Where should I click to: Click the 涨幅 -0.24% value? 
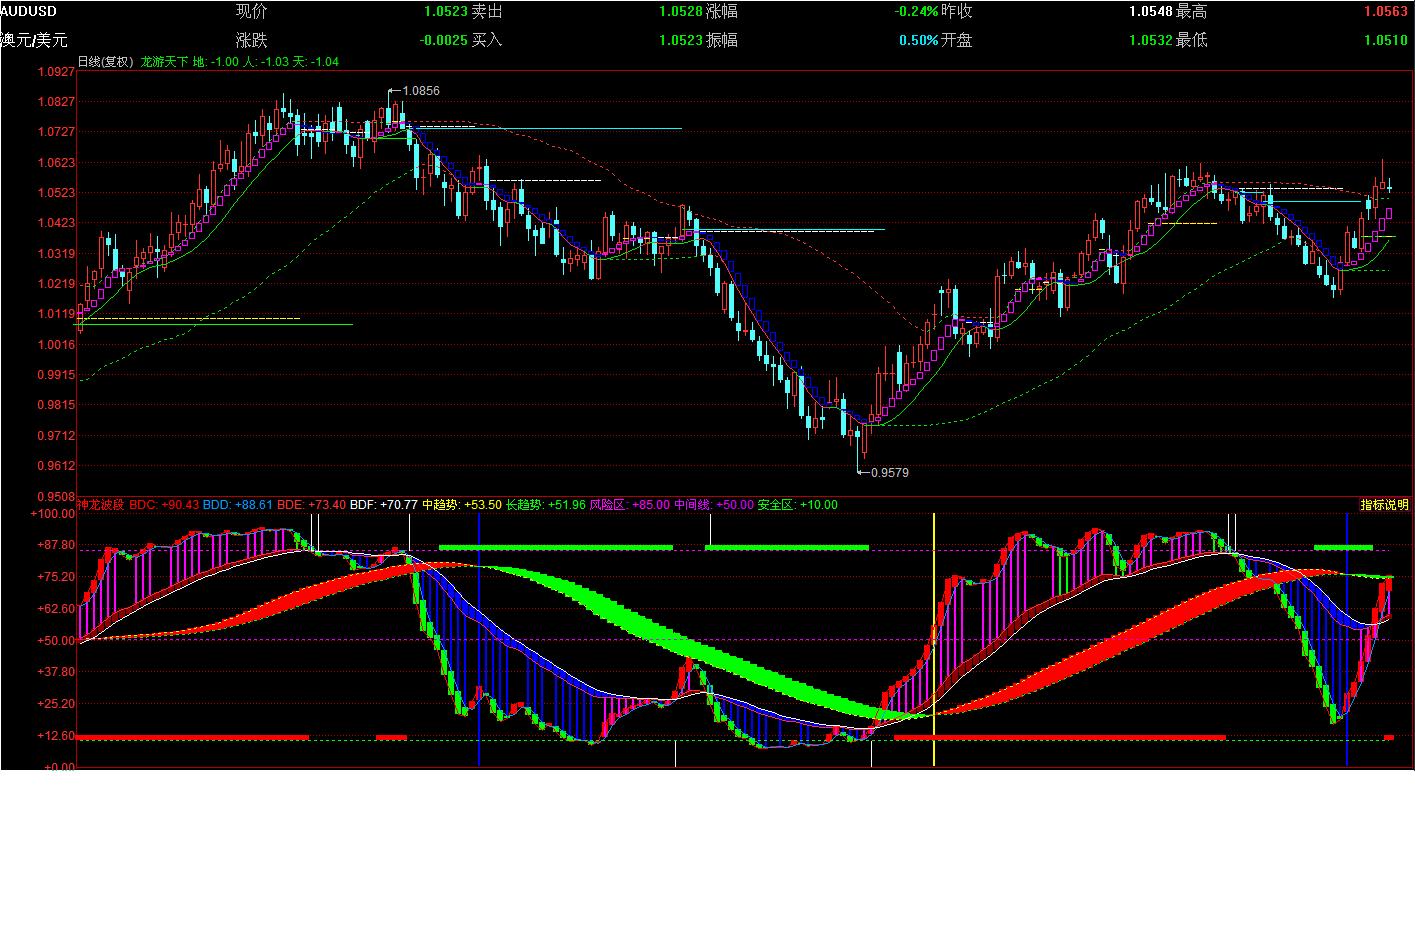(916, 12)
